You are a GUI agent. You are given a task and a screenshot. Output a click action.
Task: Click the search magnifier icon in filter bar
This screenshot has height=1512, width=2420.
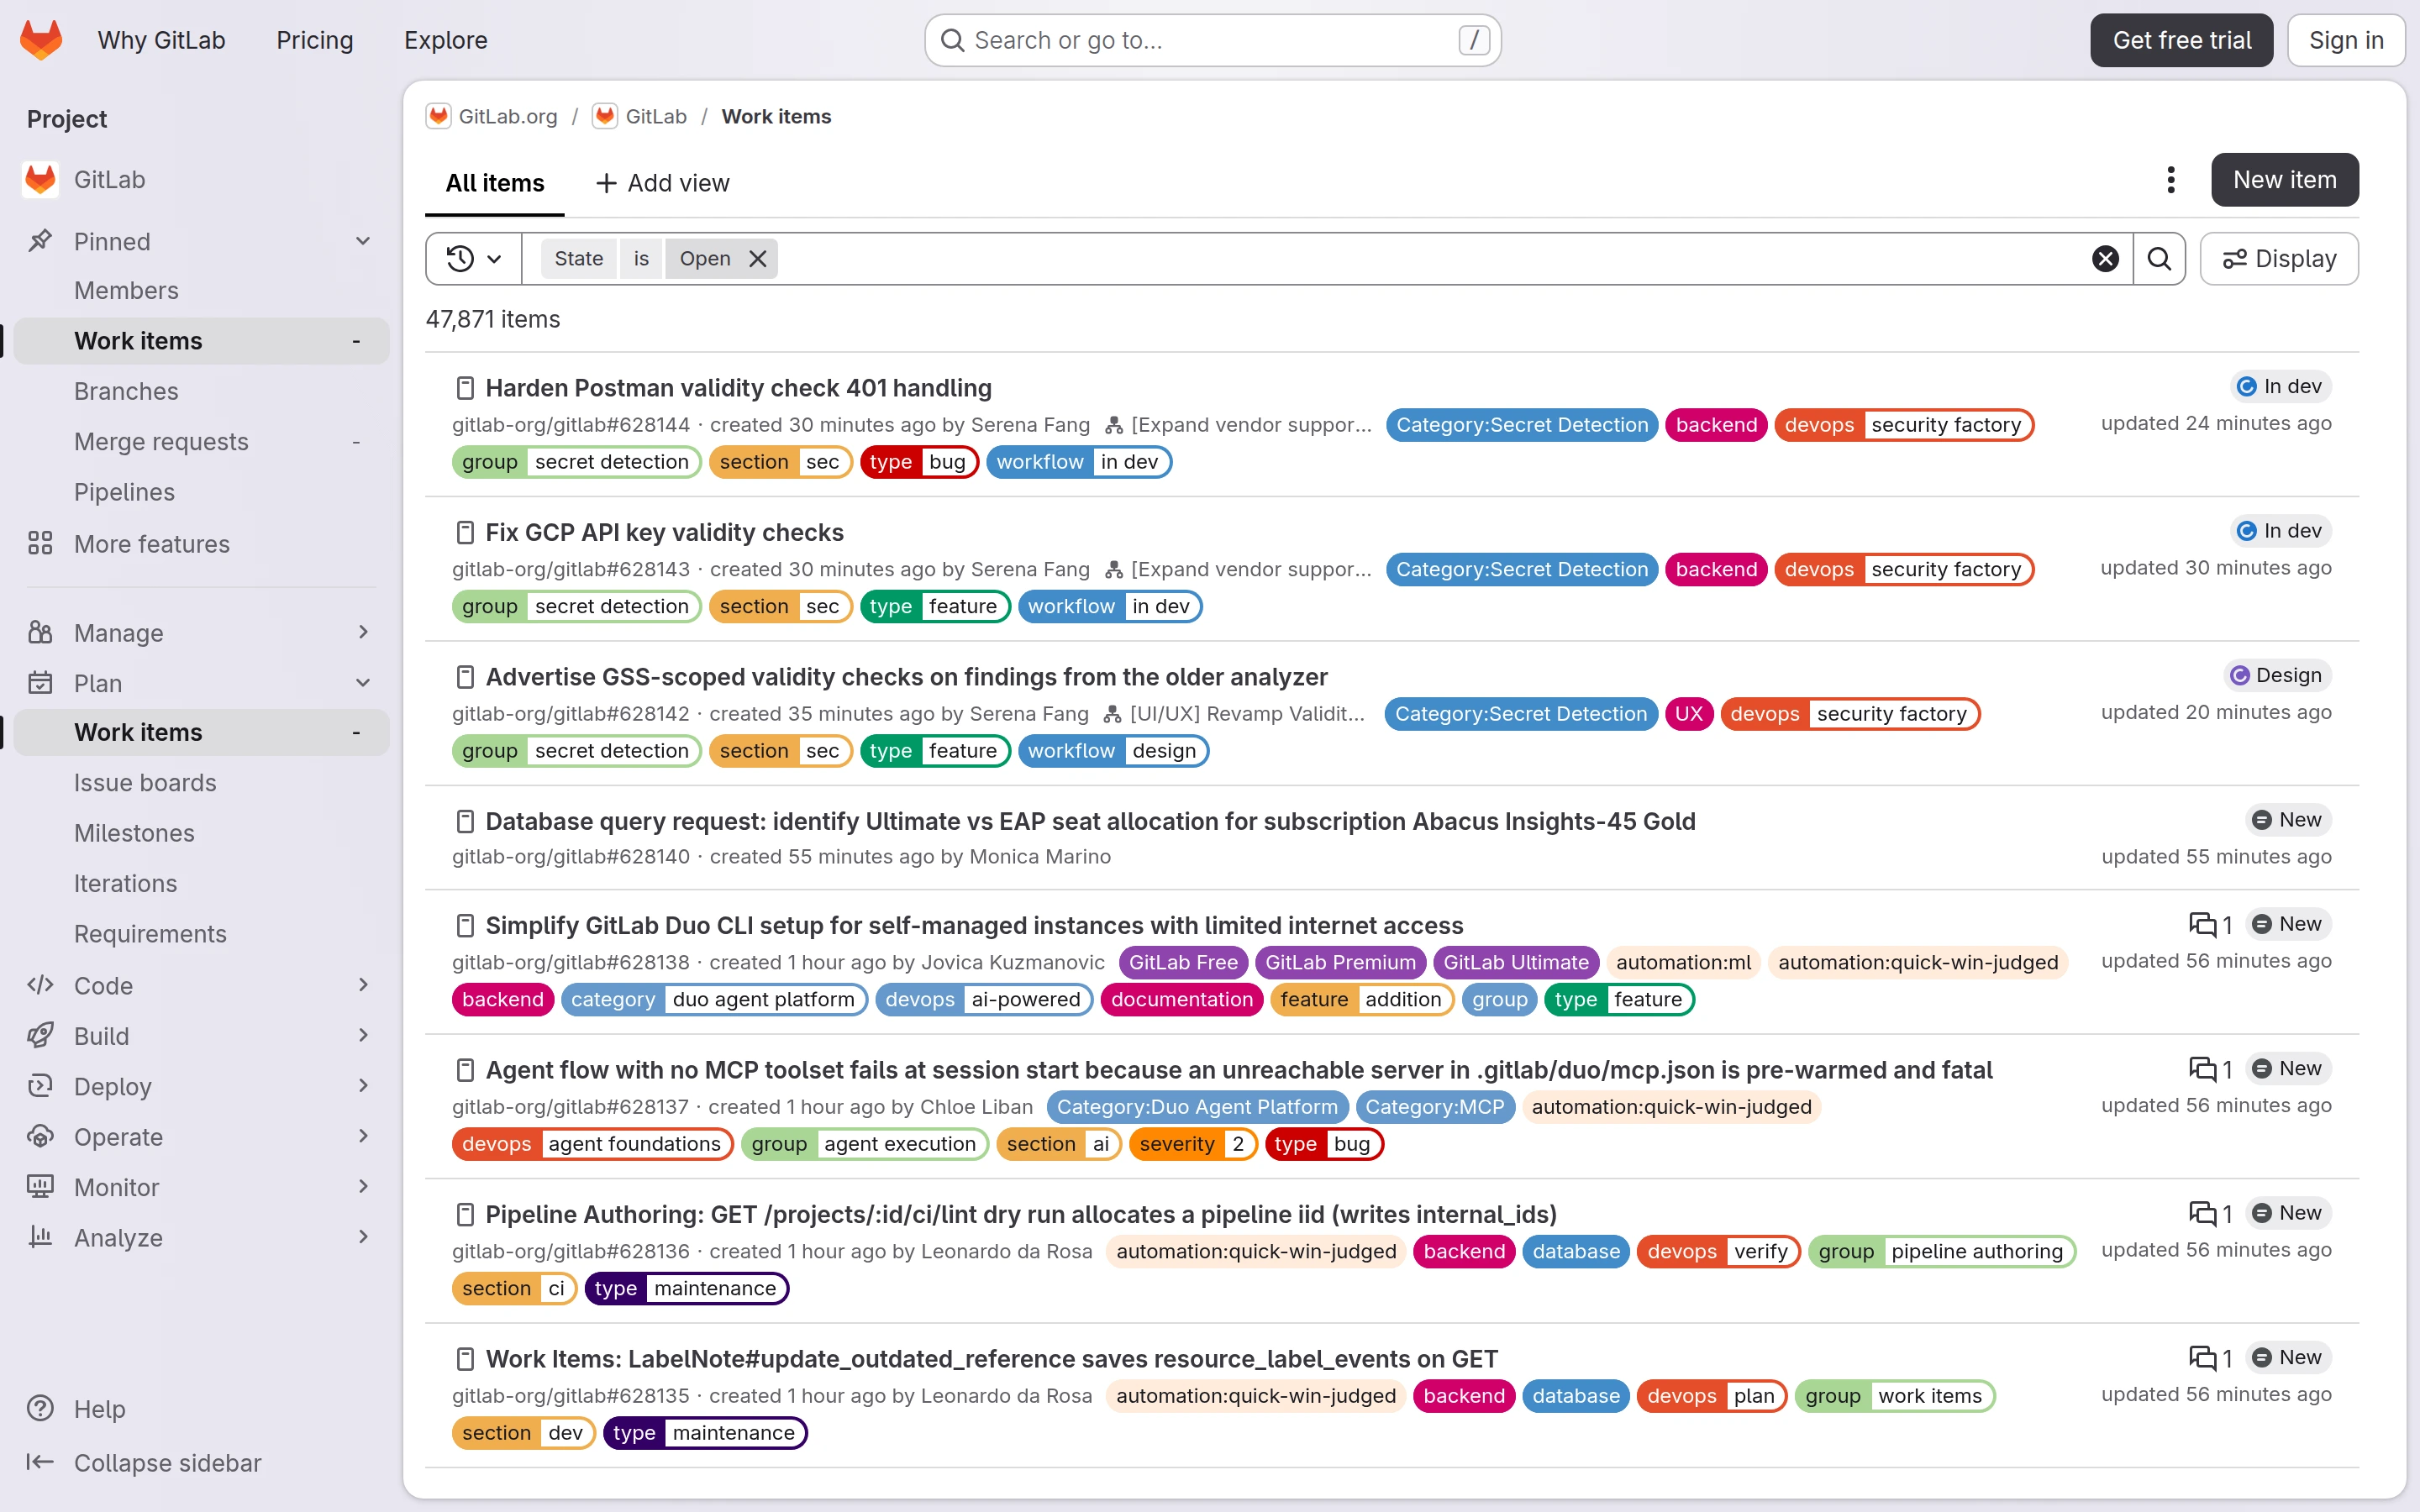coord(2159,259)
